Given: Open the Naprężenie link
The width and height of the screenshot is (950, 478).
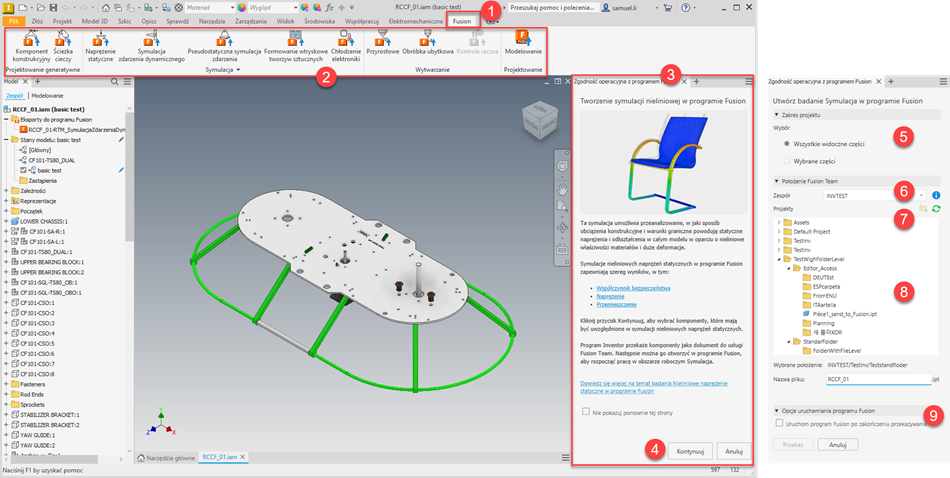Looking at the screenshot, I should (x=611, y=297).
